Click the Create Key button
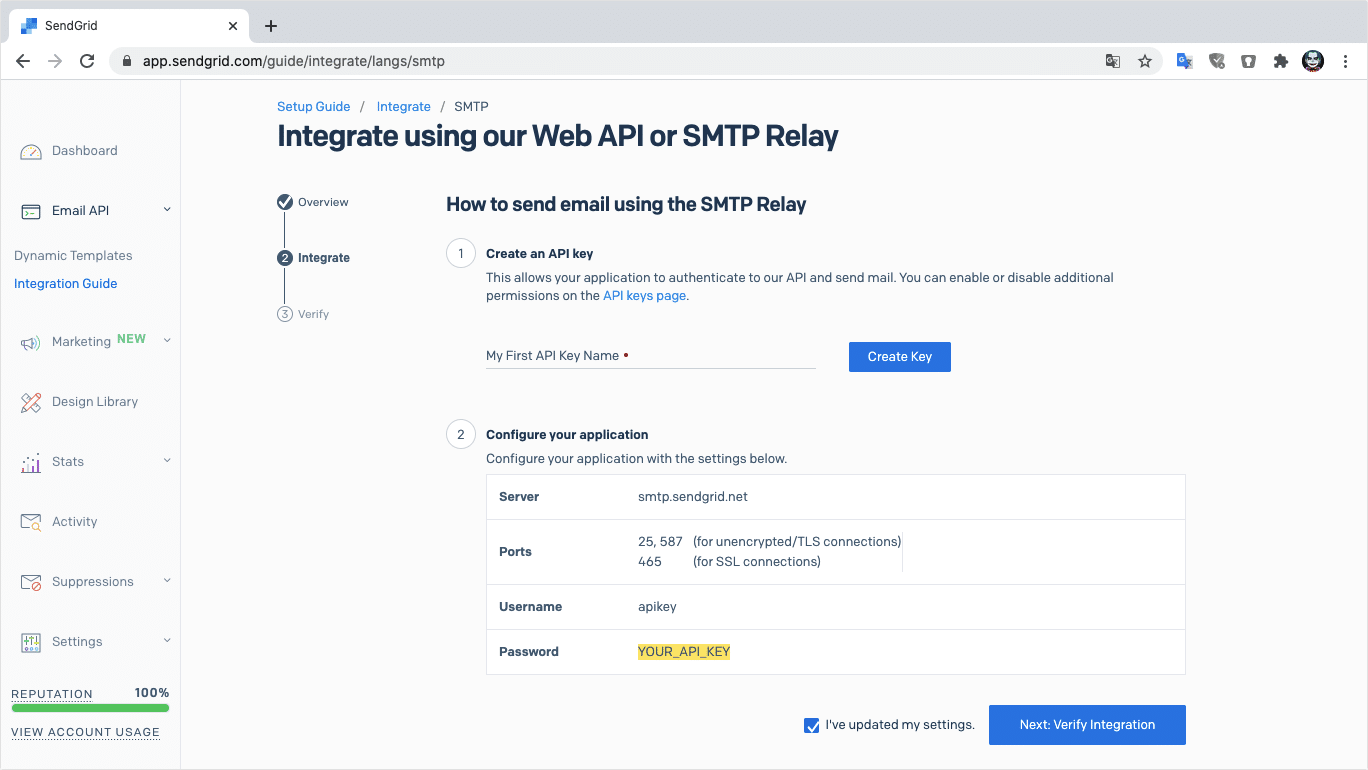Viewport: 1368px width, 770px height. click(x=900, y=357)
